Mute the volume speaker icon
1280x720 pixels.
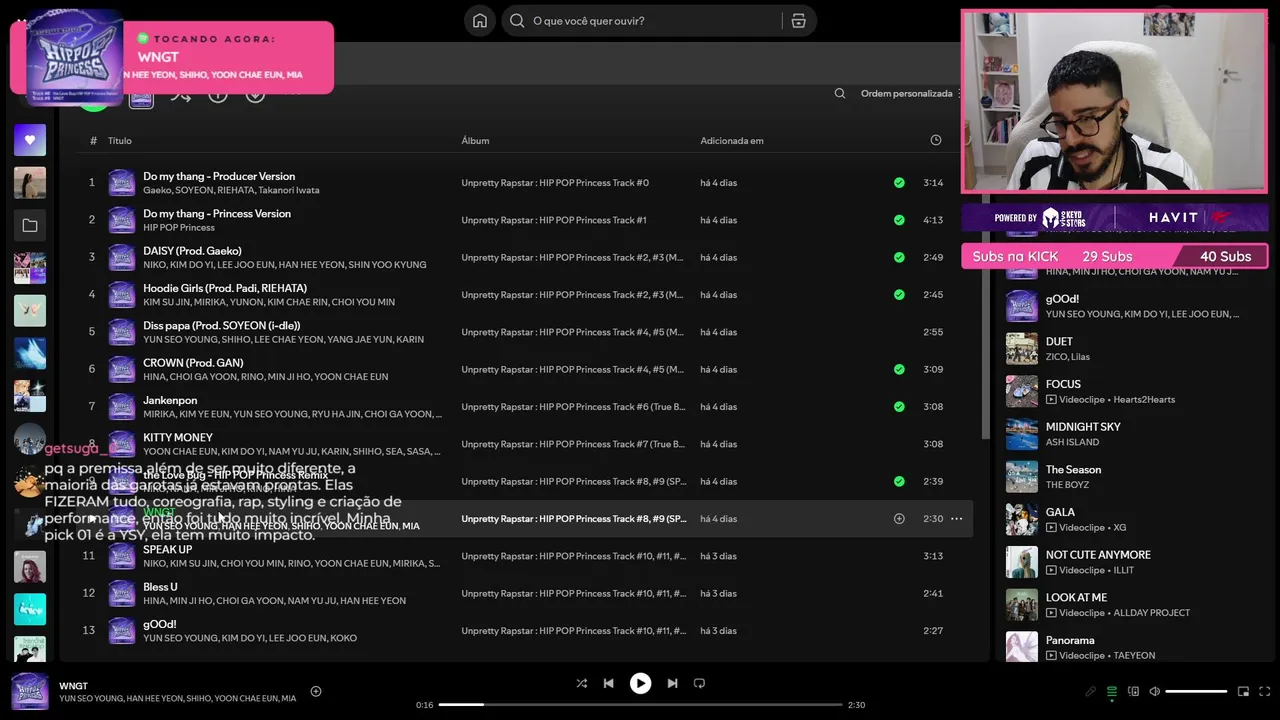coord(1155,691)
